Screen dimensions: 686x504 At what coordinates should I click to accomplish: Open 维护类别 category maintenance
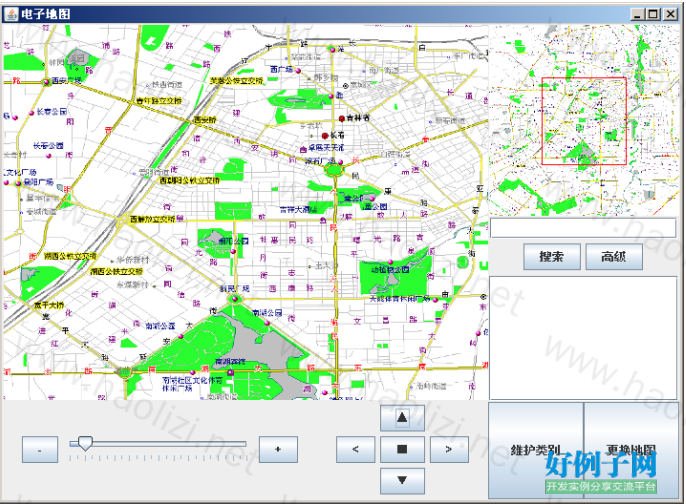535,450
